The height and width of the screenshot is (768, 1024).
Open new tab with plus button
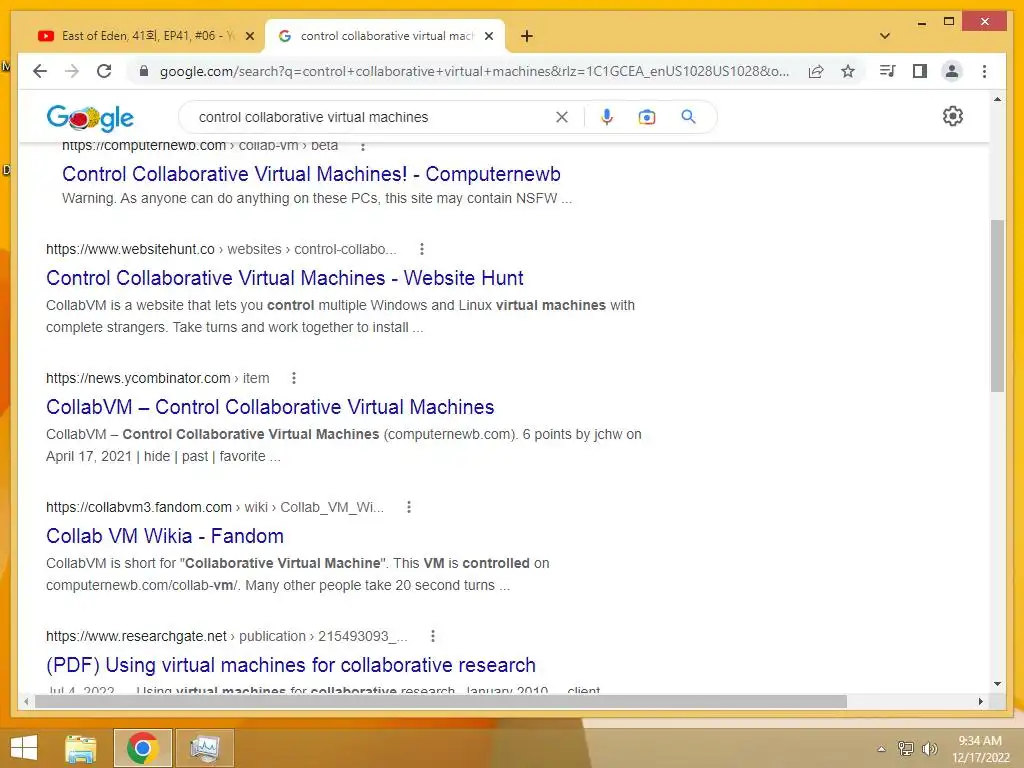pyautogui.click(x=527, y=36)
